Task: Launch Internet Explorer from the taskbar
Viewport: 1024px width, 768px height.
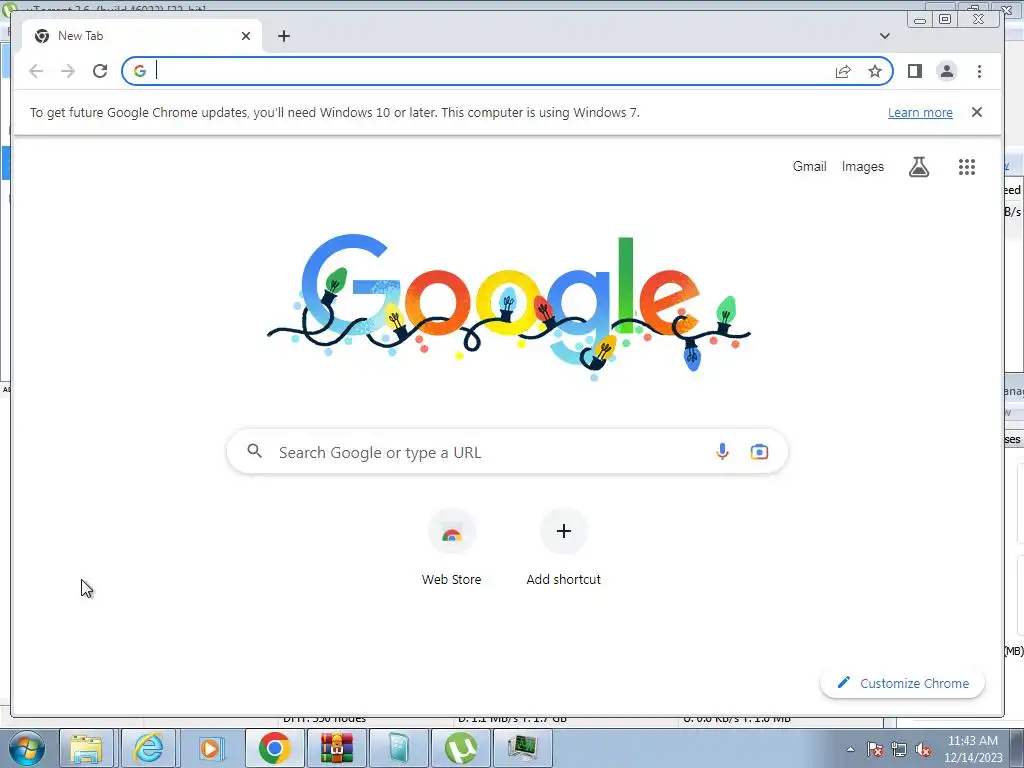Action: click(x=148, y=748)
